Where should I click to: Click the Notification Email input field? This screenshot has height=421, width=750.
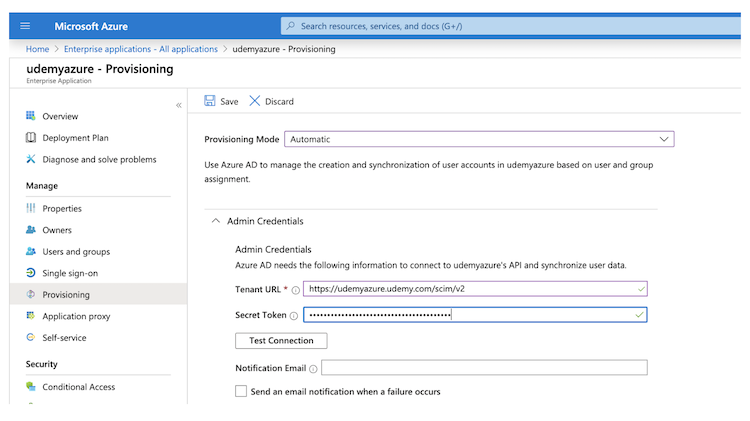pyautogui.click(x=484, y=368)
